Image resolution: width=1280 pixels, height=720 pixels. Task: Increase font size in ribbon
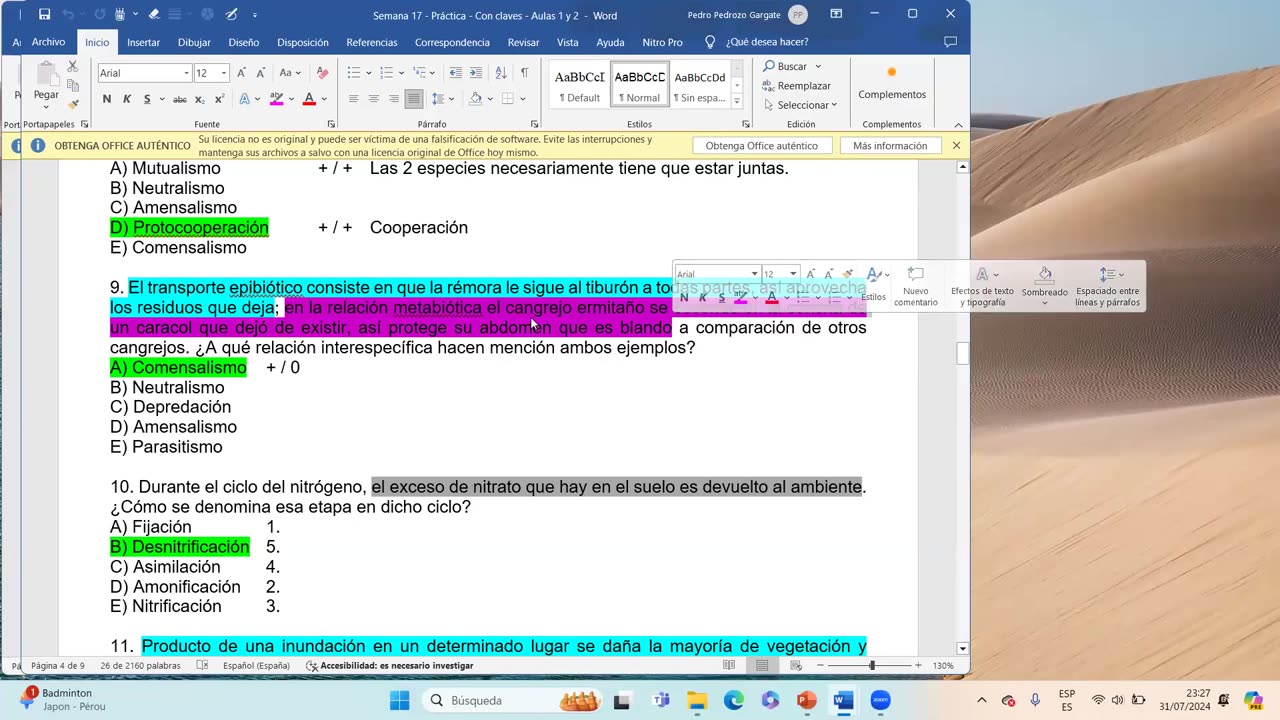(x=242, y=73)
